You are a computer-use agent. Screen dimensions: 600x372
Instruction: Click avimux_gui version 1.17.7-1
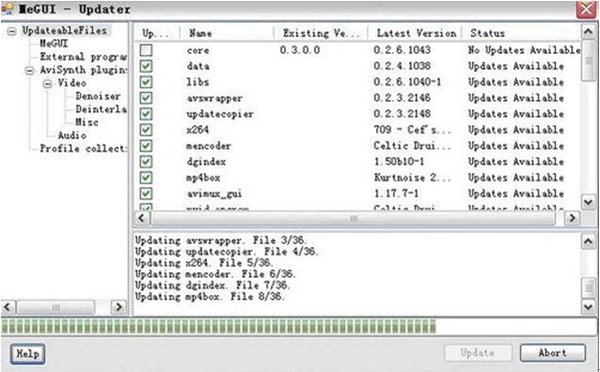click(x=396, y=194)
